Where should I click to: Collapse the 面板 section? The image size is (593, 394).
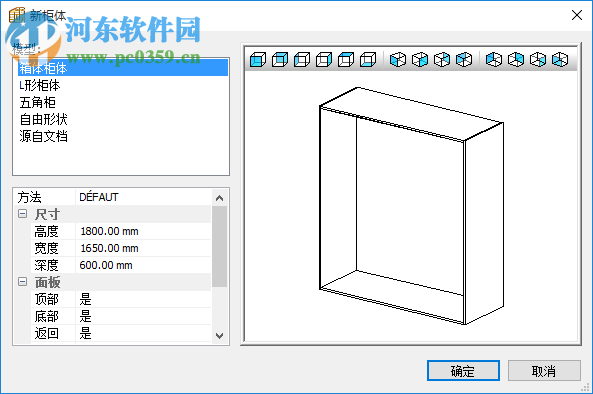[23, 282]
